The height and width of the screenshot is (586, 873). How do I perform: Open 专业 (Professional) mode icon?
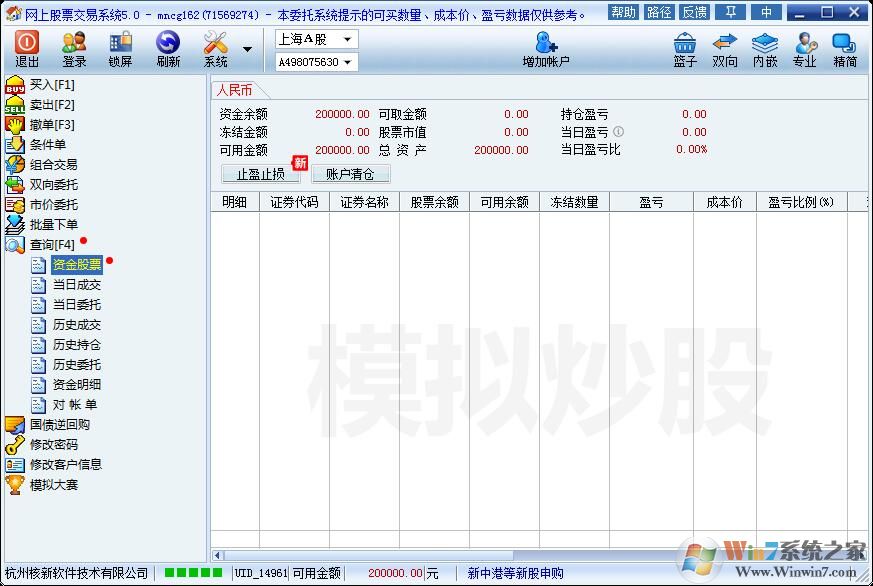[805, 47]
